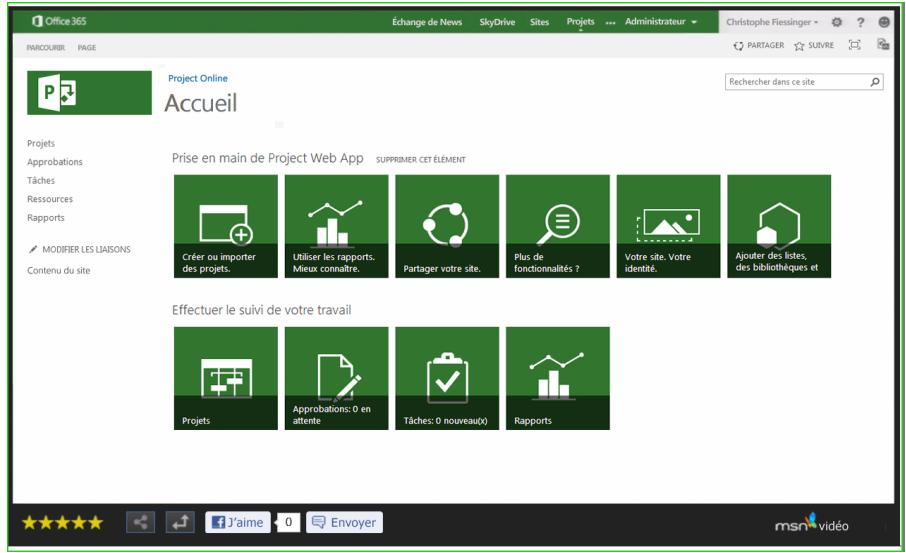This screenshot has height=553, width=906.
Task: Click the Facebook like count 0
Action: point(288,522)
